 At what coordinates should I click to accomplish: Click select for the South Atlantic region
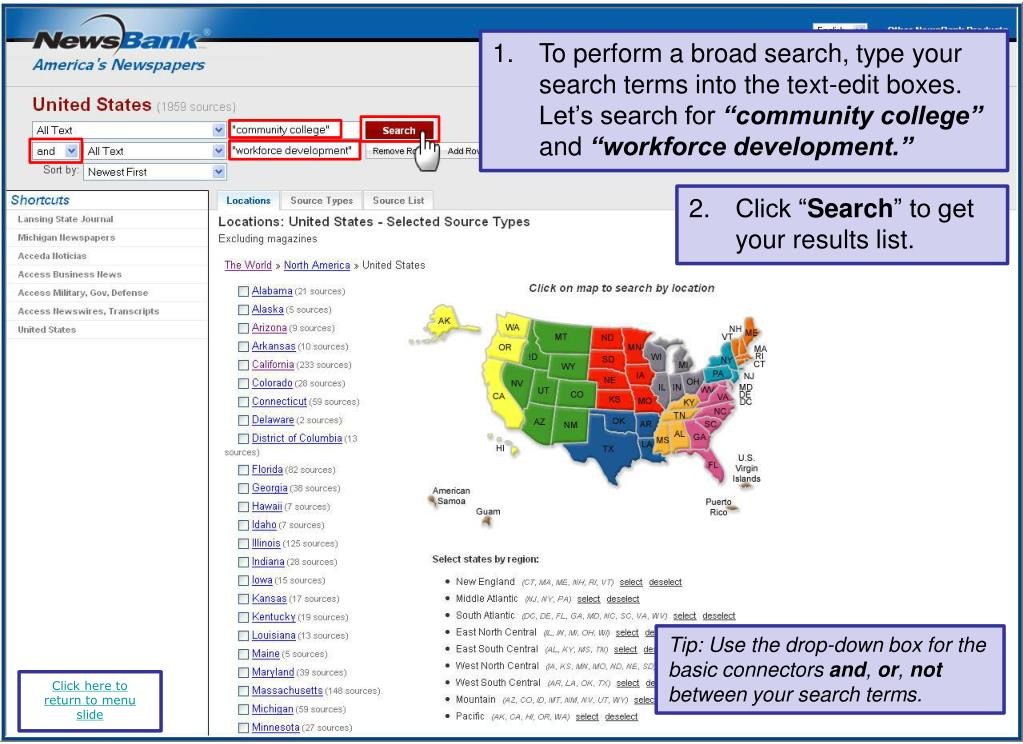[684, 615]
